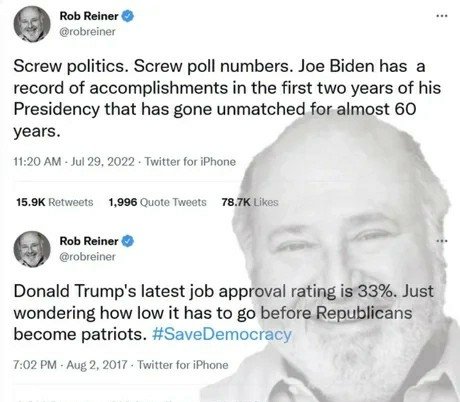Open the second tweet's profile avatar
Image resolution: width=460 pixels, height=402 pixels.
pyautogui.click(x=32, y=249)
